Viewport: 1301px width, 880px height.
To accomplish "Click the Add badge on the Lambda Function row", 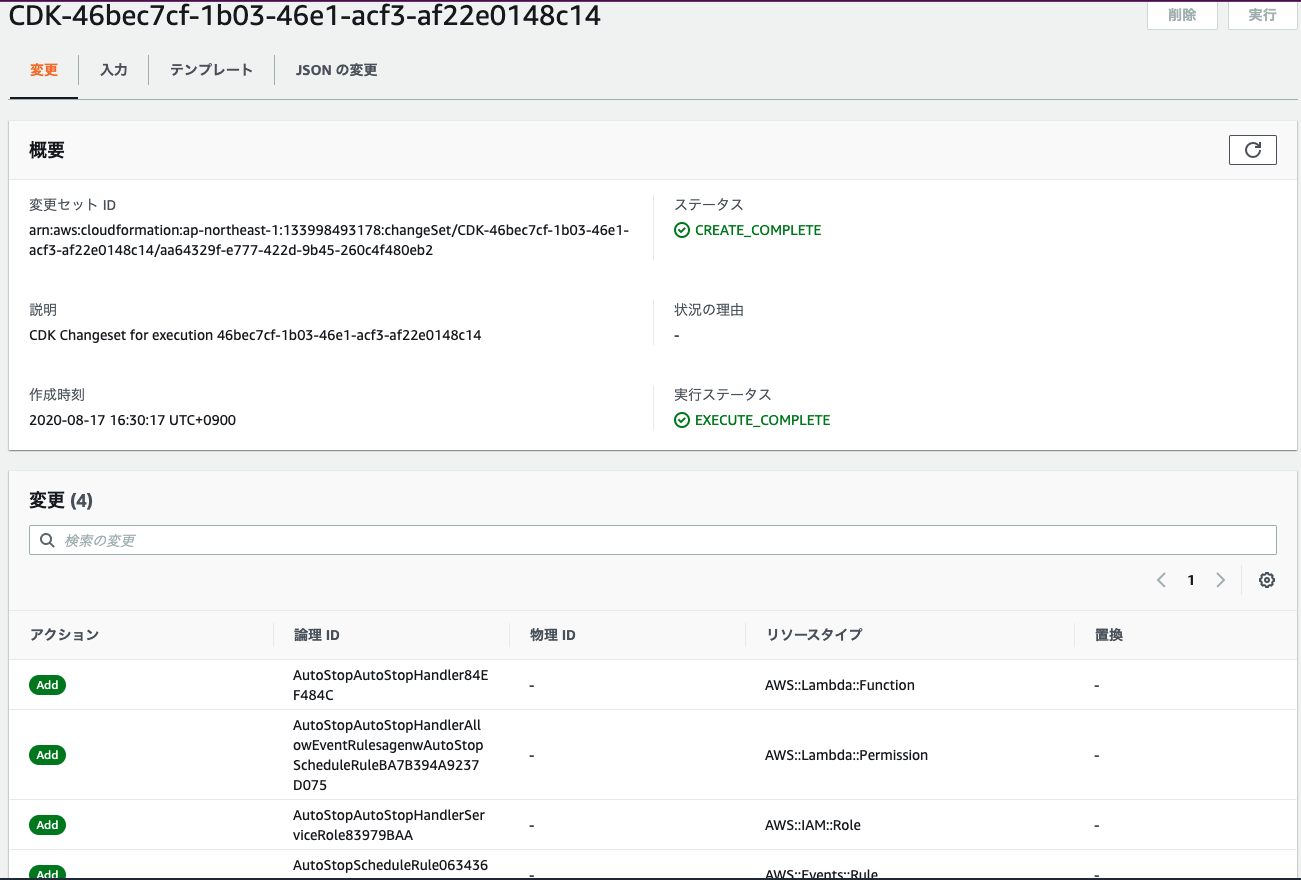I will pyautogui.click(x=47, y=685).
